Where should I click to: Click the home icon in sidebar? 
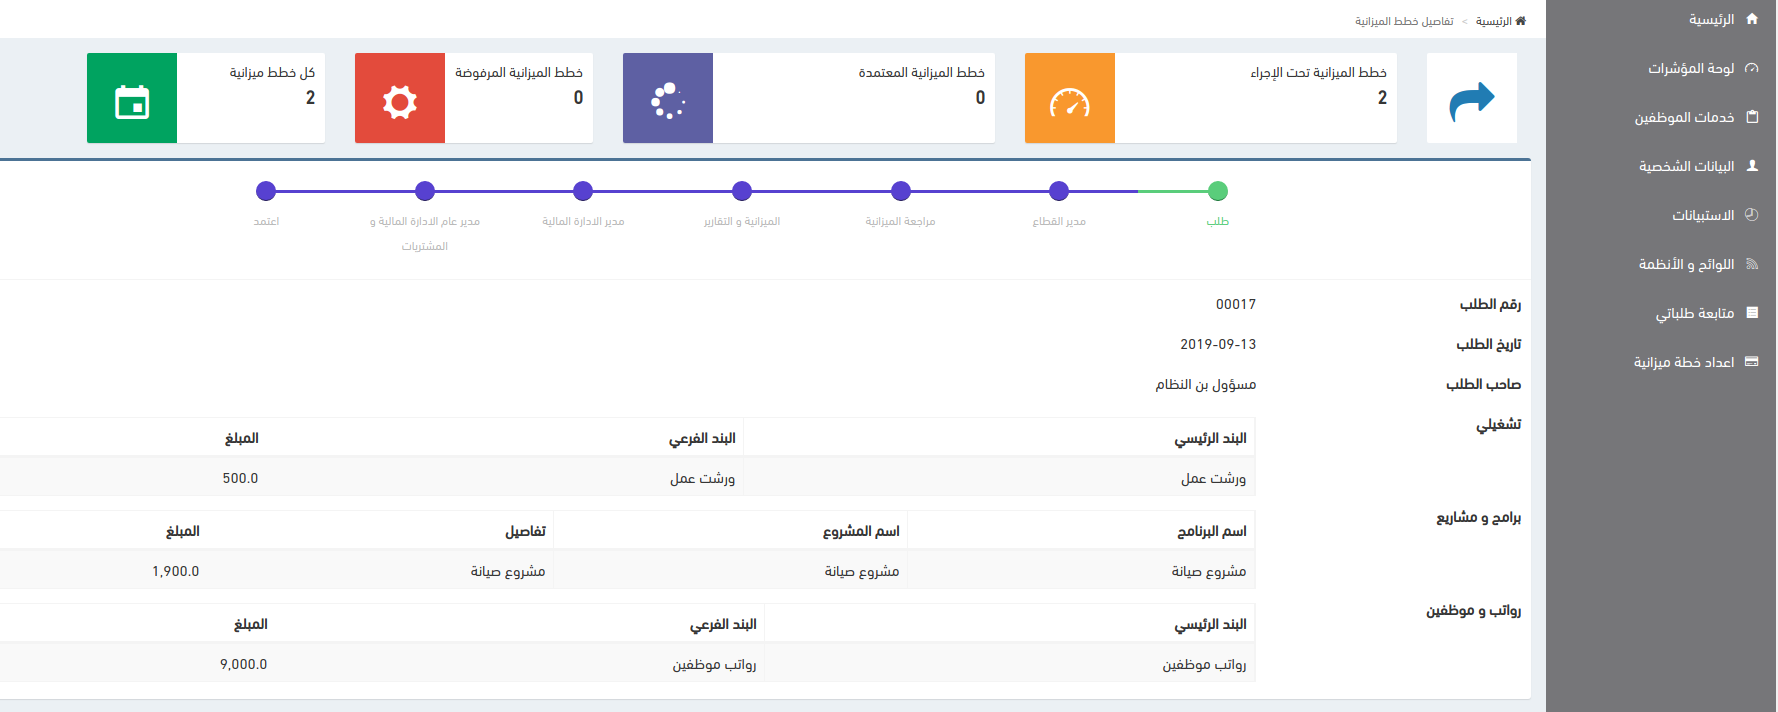coord(1751,19)
